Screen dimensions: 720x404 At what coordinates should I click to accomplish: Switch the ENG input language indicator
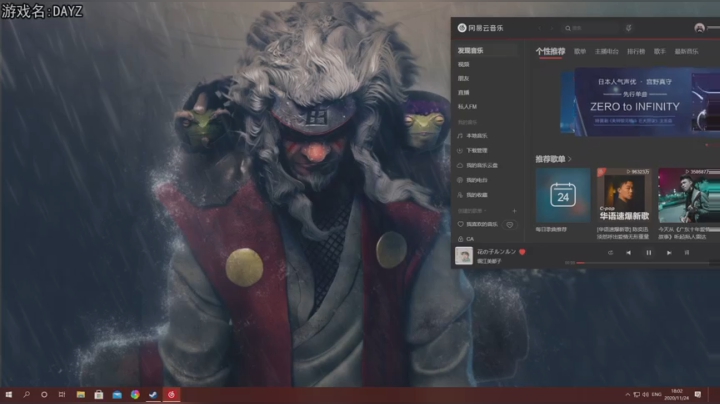click(657, 395)
